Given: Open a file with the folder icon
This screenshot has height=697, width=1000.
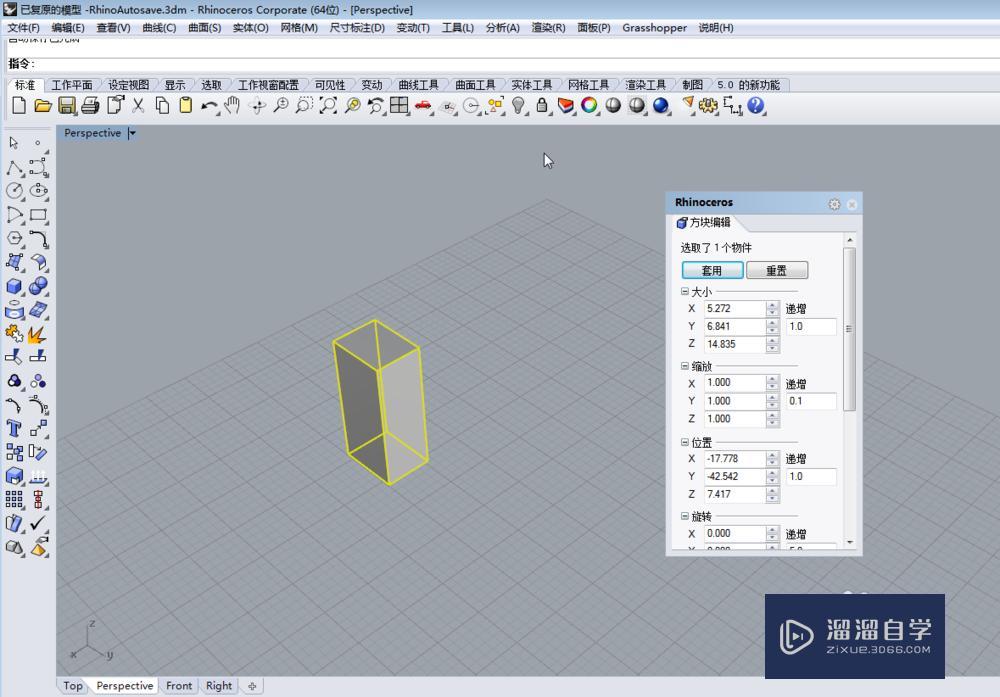Looking at the screenshot, I should click(x=43, y=105).
